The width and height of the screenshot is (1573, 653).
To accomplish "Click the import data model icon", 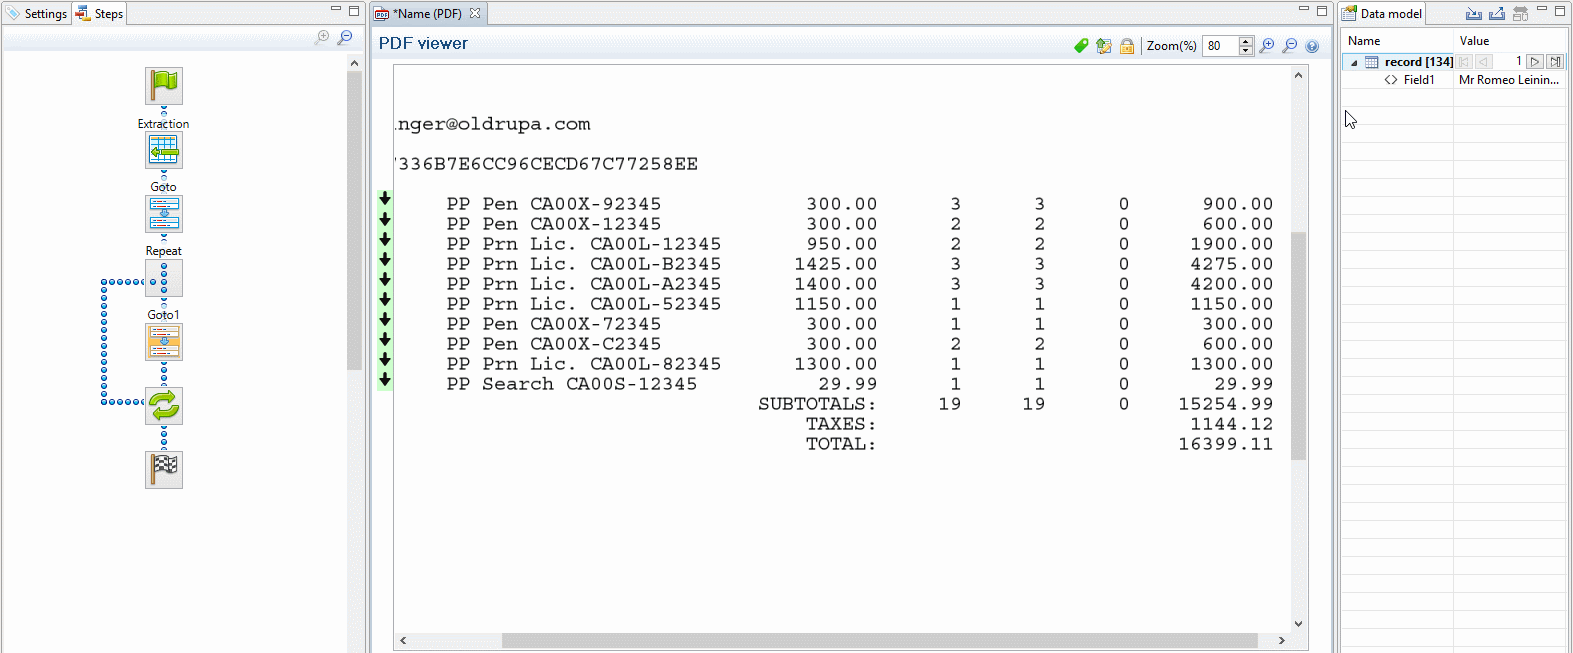I will click(x=1474, y=14).
